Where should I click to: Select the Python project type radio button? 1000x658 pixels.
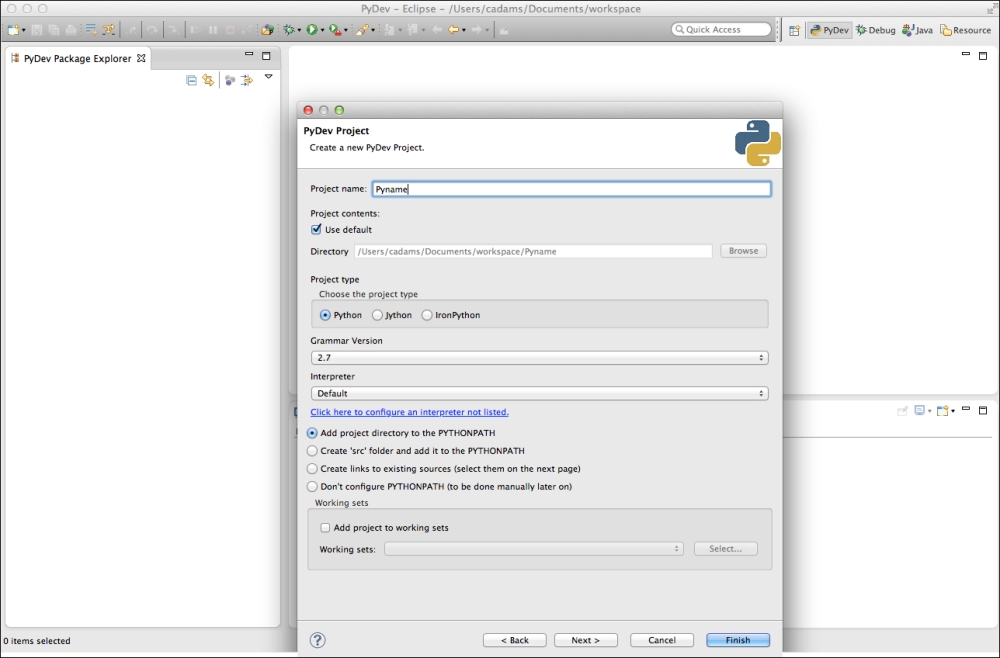(325, 315)
